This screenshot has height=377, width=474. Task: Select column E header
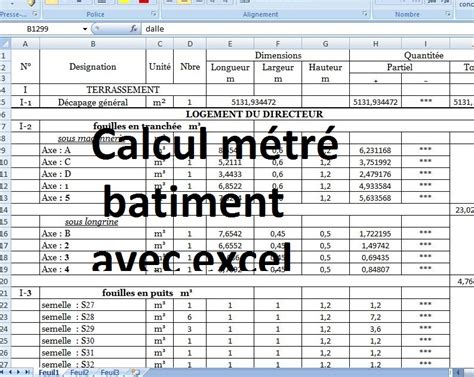230,44
